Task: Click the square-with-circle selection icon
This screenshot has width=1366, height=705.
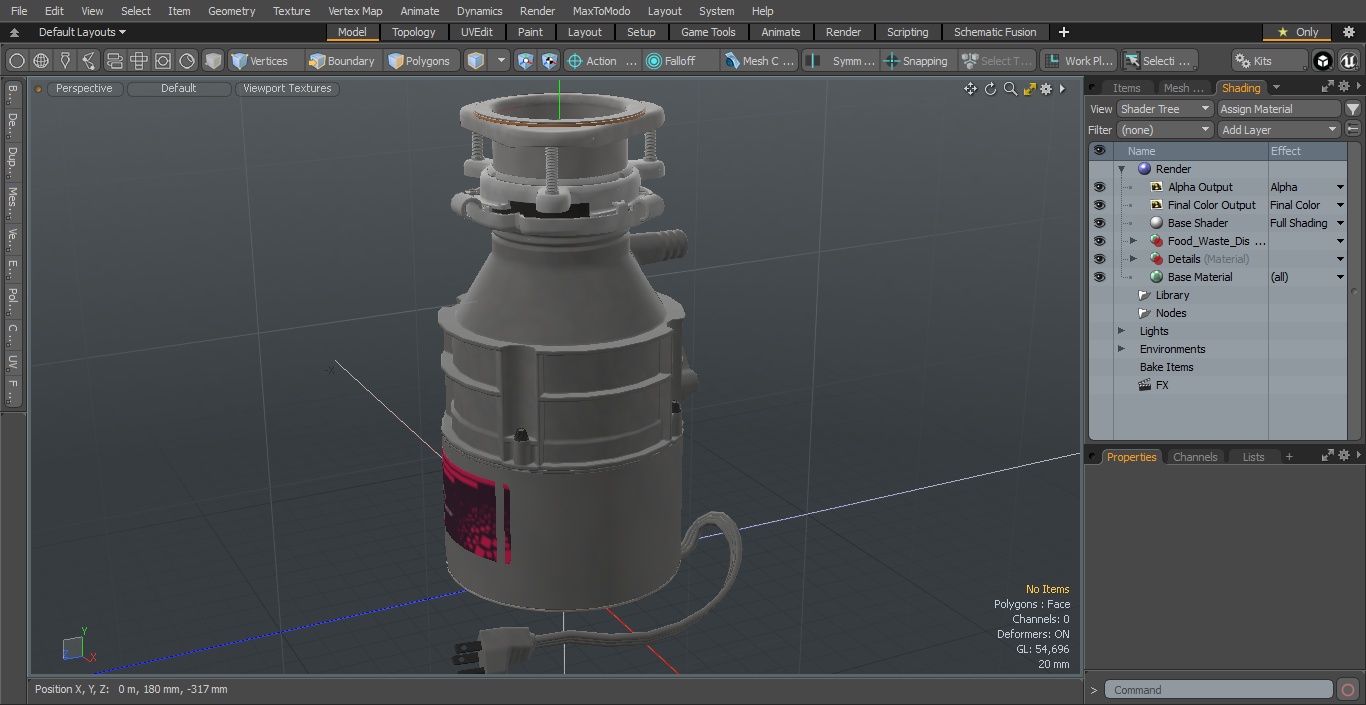Action: coord(162,61)
